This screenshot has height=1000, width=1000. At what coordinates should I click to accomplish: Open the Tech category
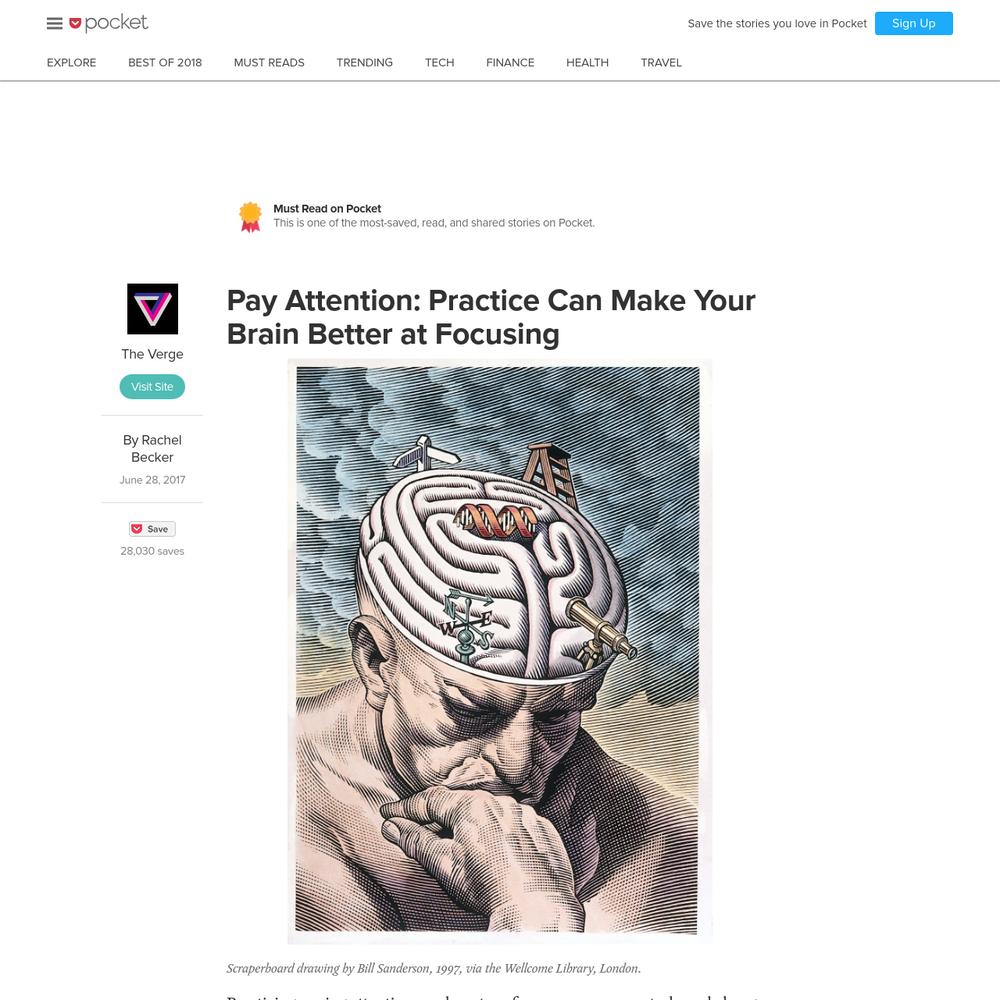coord(439,62)
